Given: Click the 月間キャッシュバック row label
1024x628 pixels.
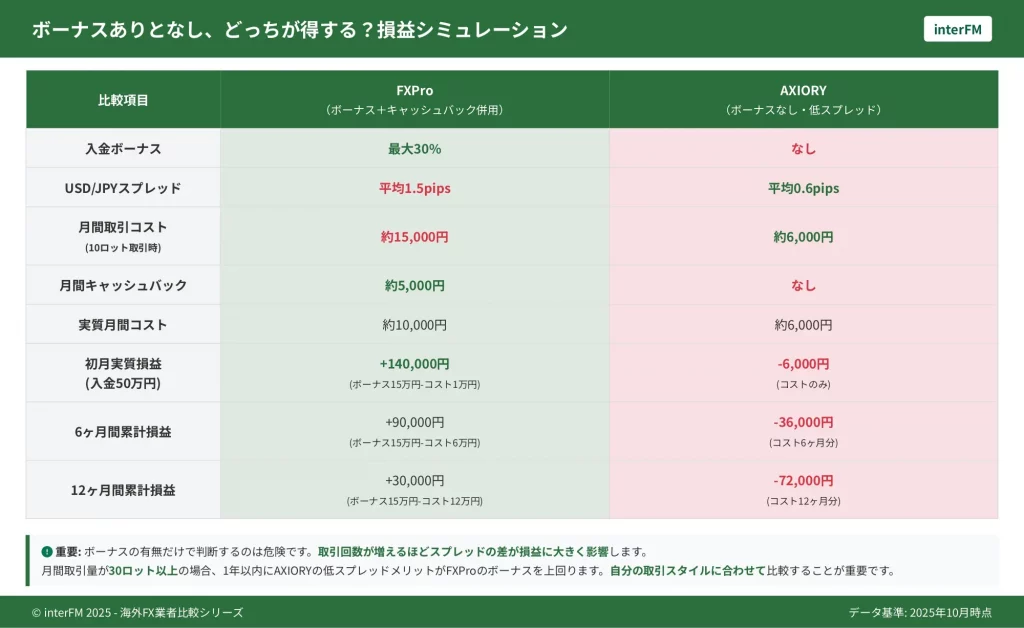Looking at the screenshot, I should coord(123,285).
